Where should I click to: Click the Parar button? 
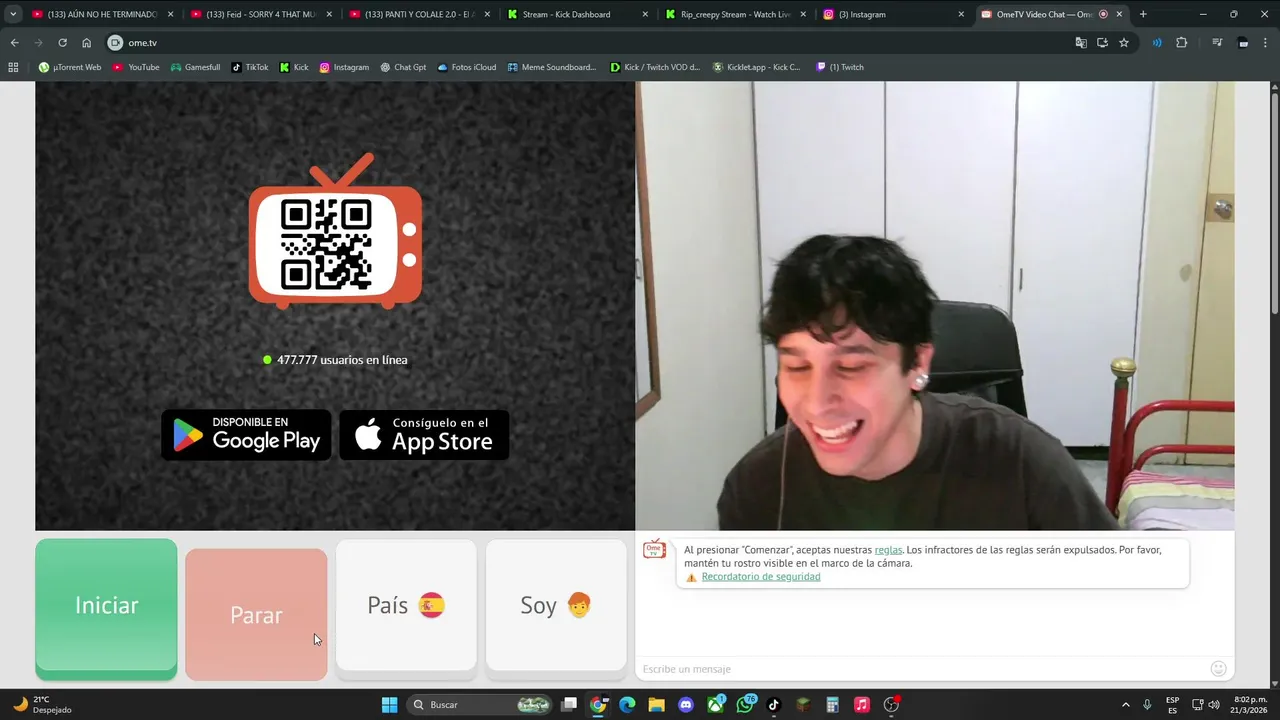256,614
